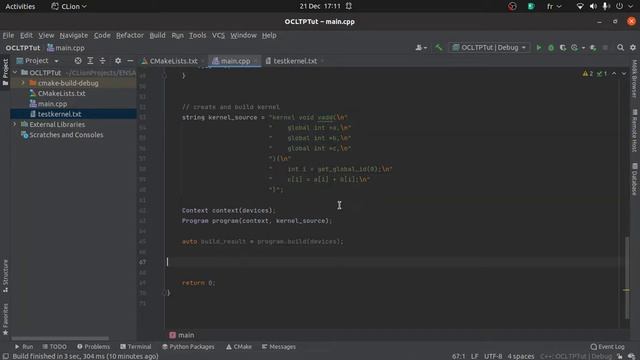The image size is (640, 360).
Task: Open the Event Log
Action: (x=607, y=347)
